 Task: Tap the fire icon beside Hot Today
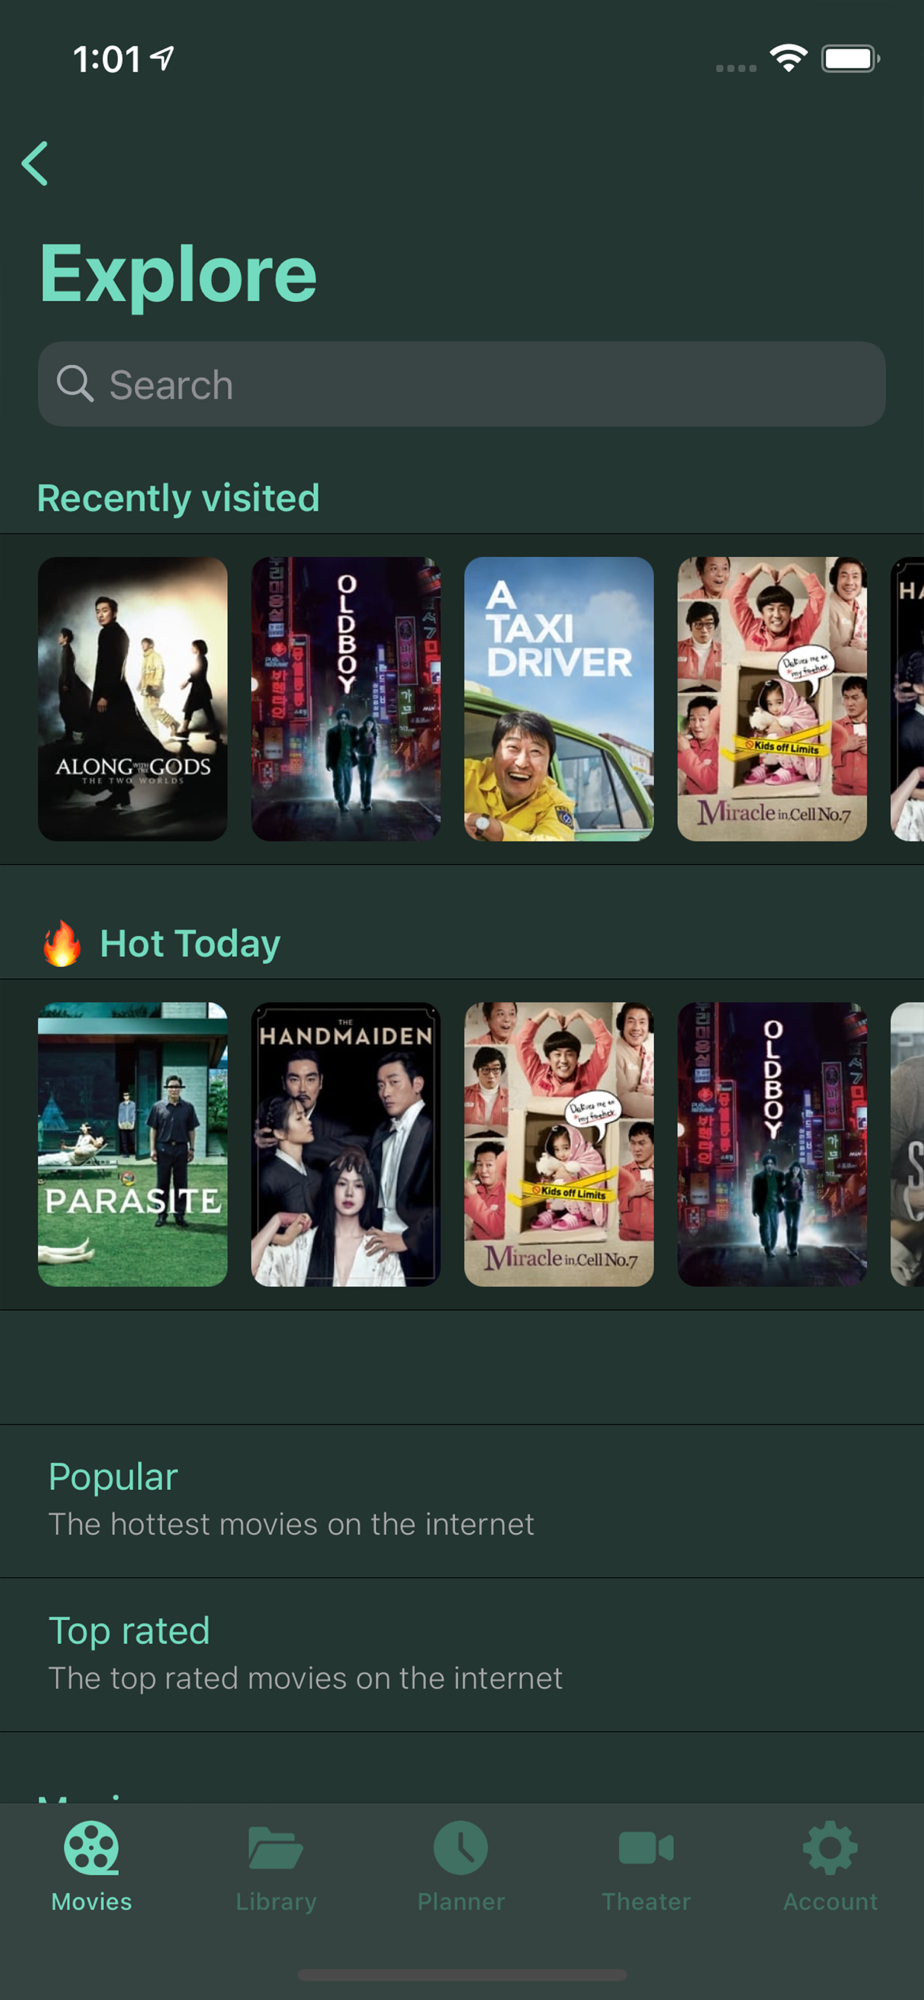[x=62, y=943]
